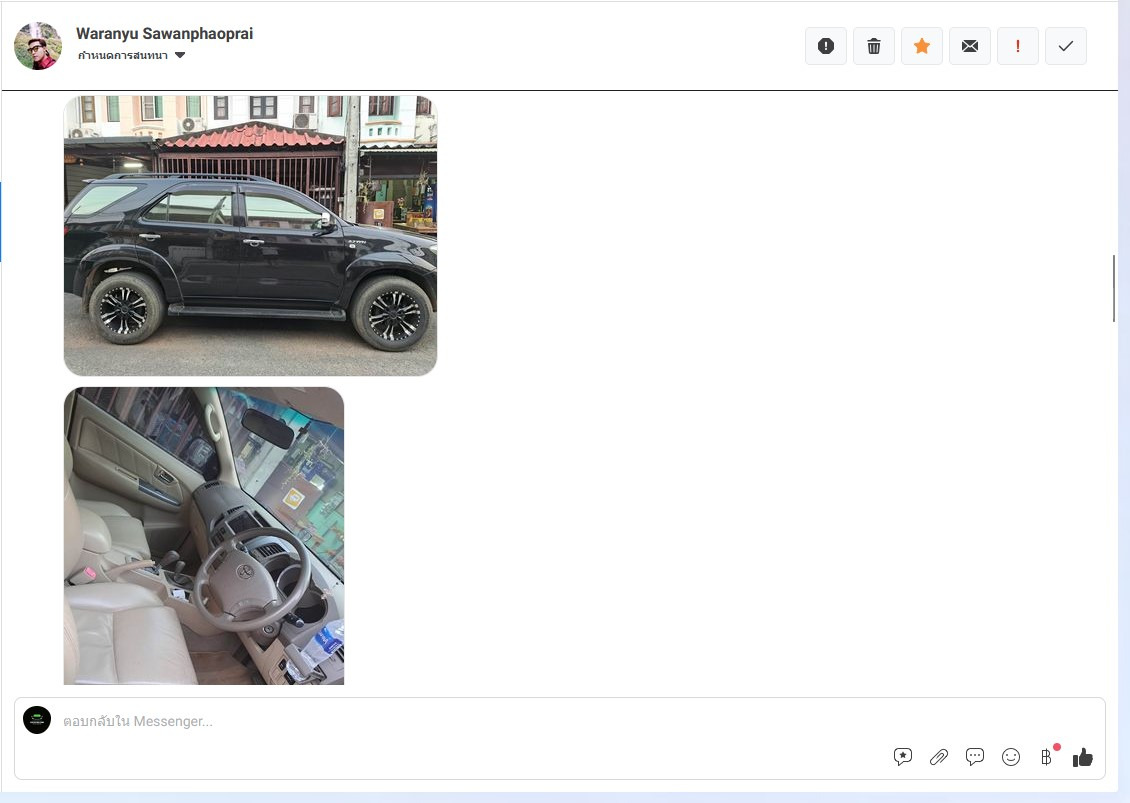Send a thumbs-up like
Viewport: 1130px width, 803px height.
coord(1082,757)
